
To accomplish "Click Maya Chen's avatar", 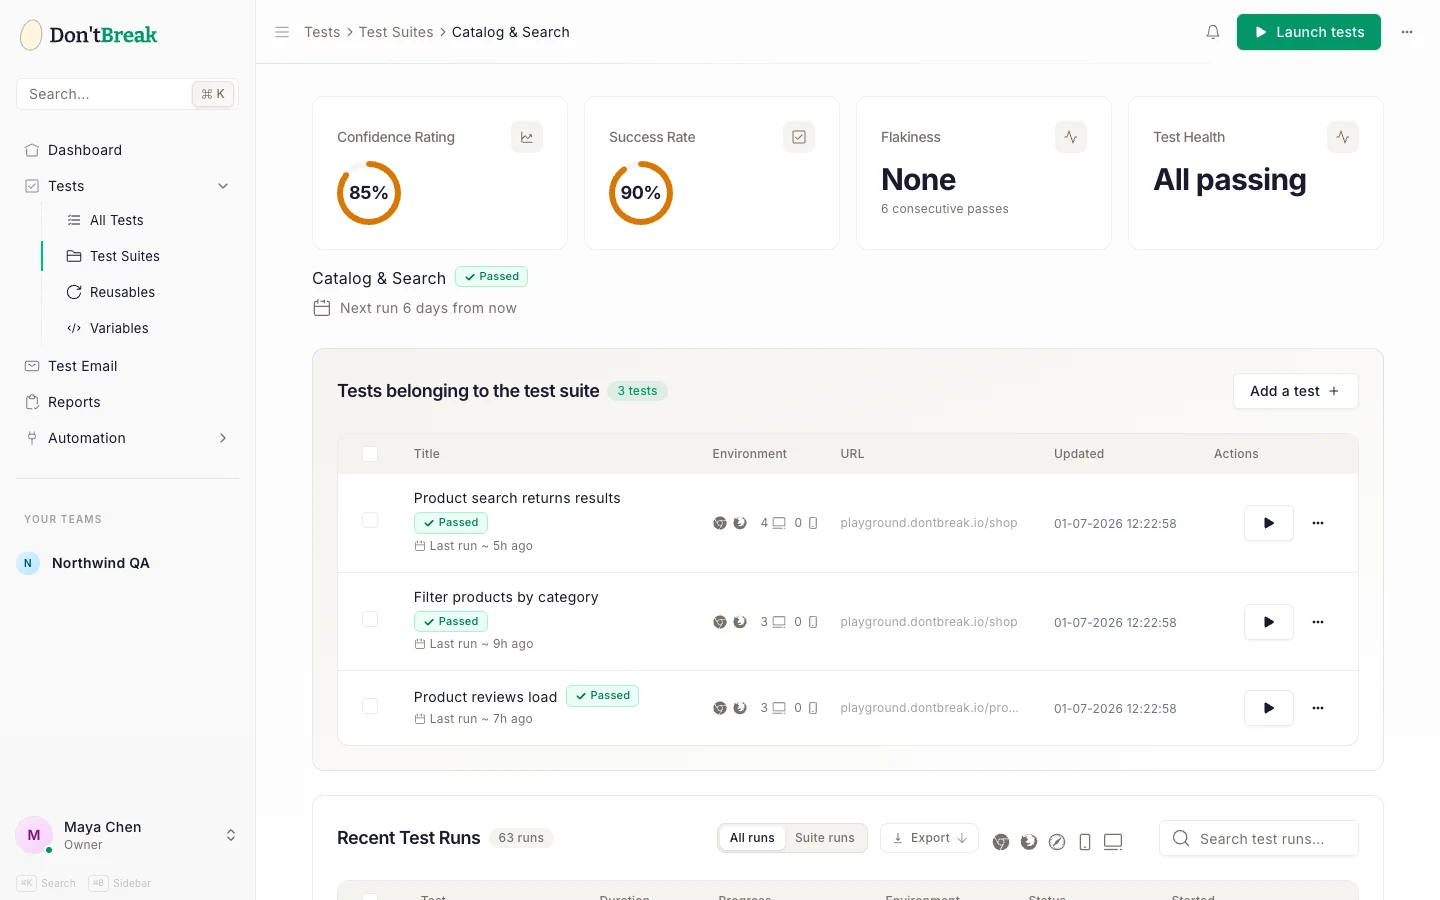I will [34, 835].
